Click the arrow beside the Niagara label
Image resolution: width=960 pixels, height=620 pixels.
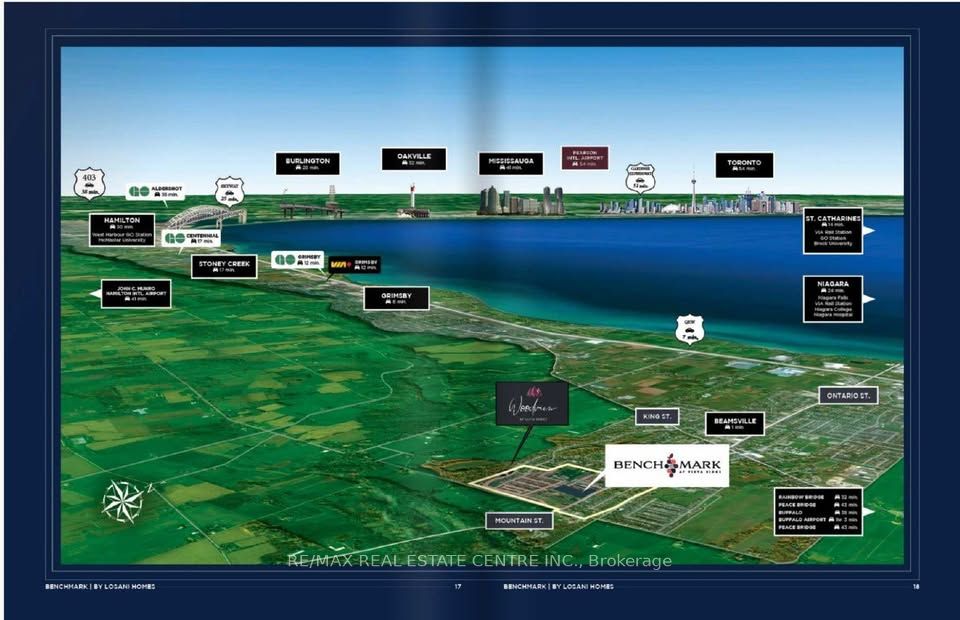tap(869, 299)
